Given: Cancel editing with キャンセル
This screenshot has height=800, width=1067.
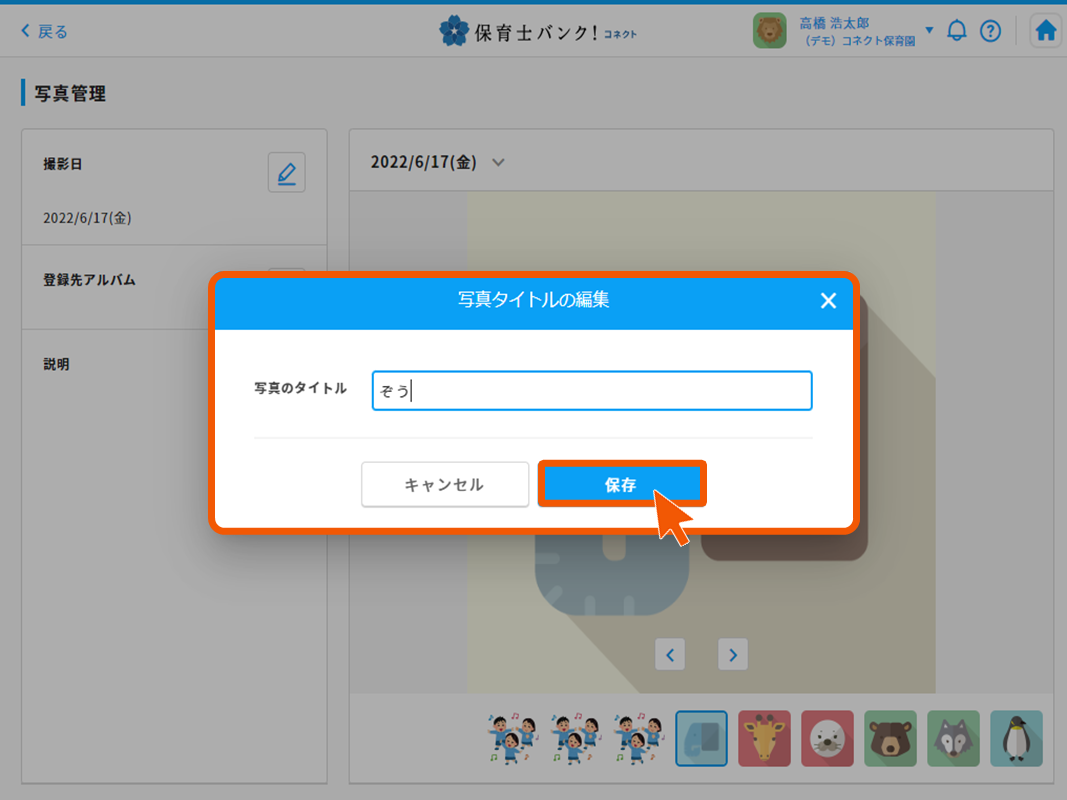Looking at the screenshot, I should (x=445, y=484).
